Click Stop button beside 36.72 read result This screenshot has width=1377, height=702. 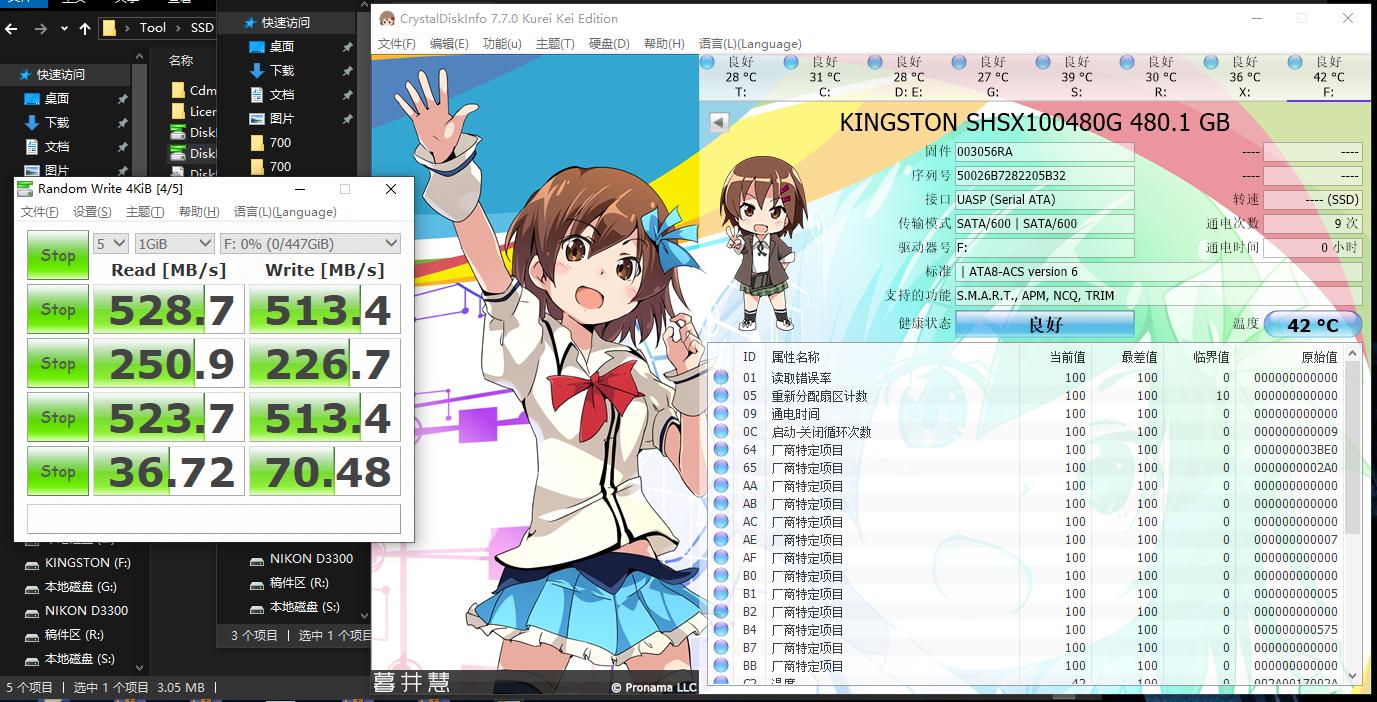pyautogui.click(x=58, y=471)
